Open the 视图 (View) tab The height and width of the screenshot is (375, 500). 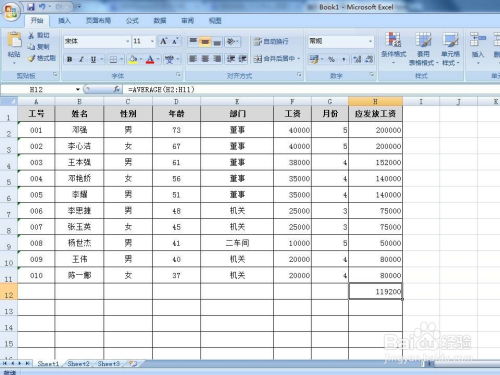pos(215,21)
